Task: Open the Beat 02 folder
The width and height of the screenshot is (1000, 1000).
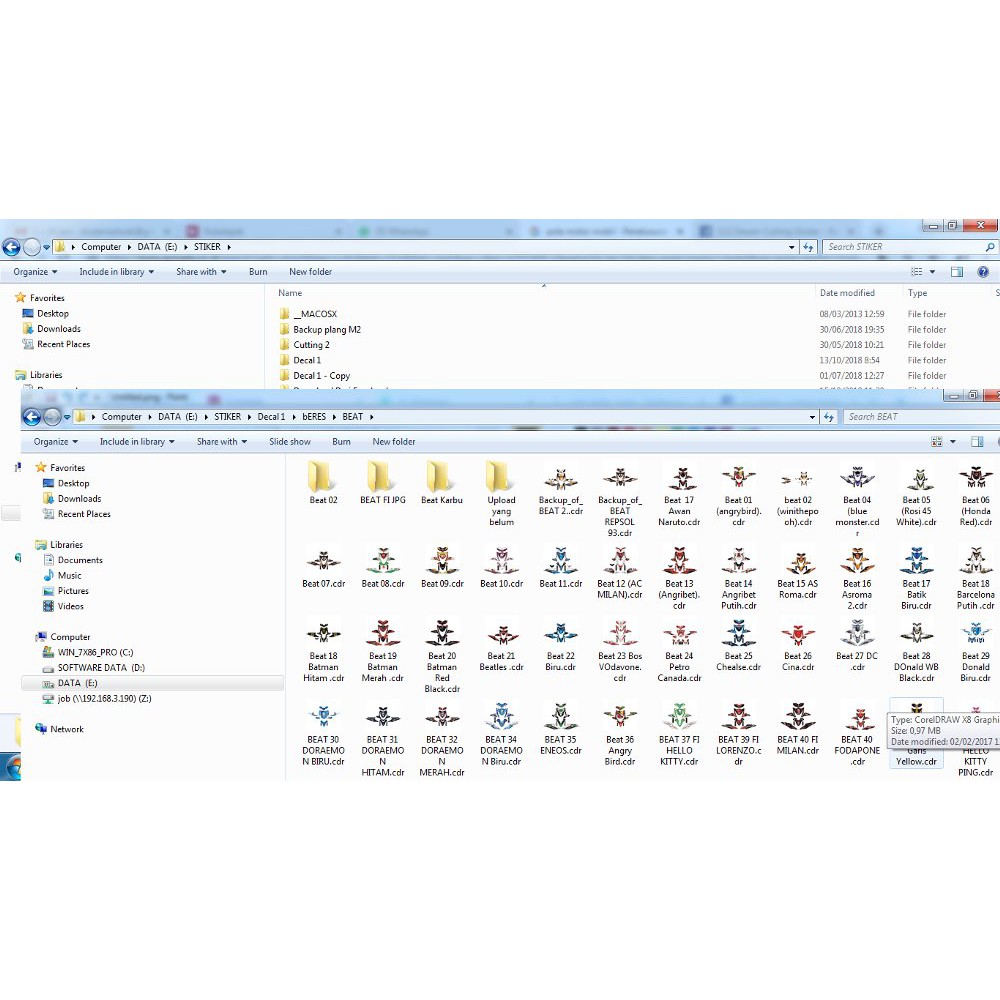Action: (323, 479)
